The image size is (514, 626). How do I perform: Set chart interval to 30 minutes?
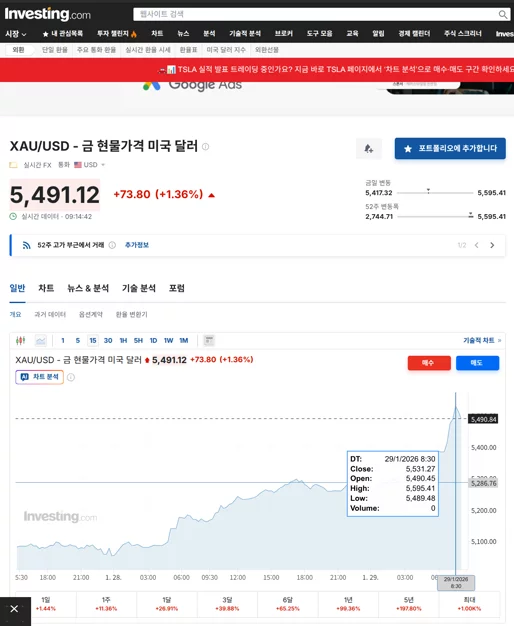point(108,341)
